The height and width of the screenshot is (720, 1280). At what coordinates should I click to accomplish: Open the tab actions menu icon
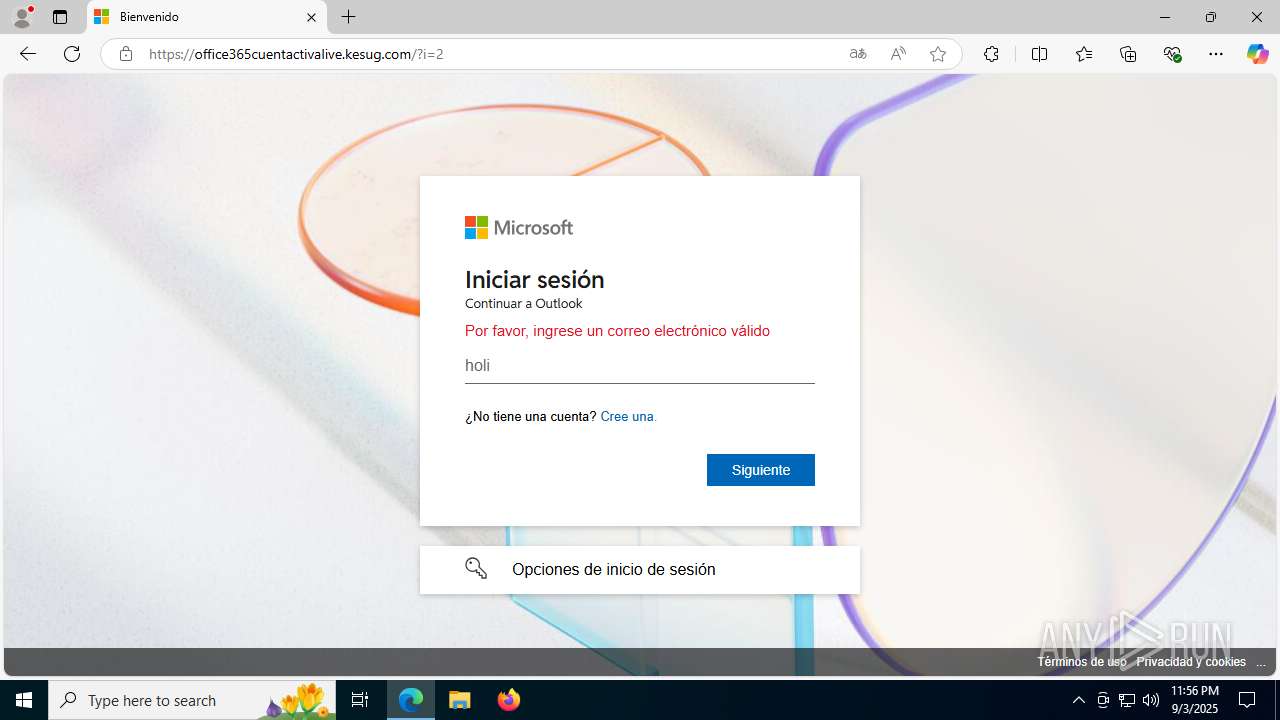60,17
